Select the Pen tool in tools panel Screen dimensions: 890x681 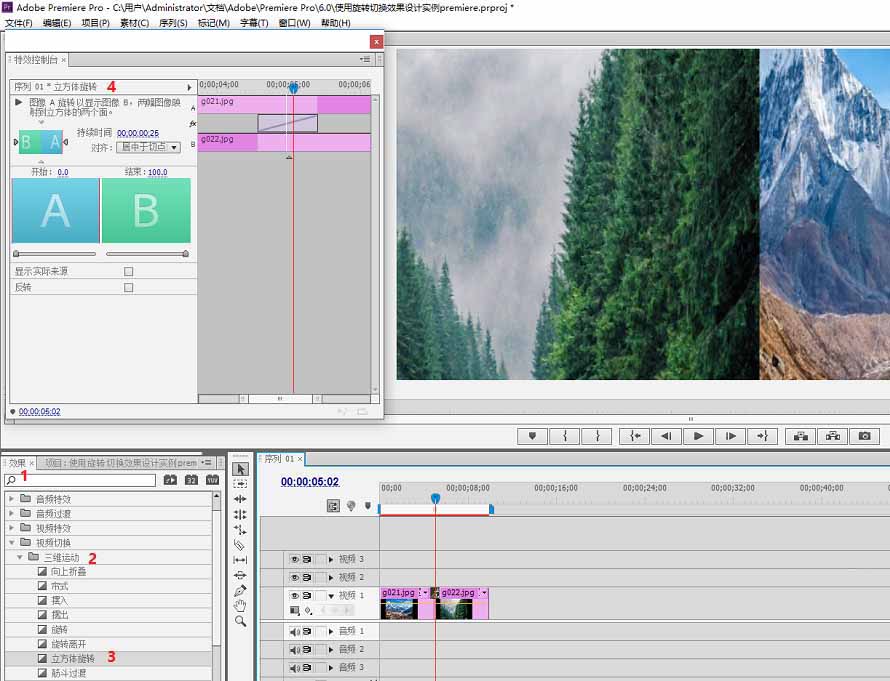(x=240, y=591)
